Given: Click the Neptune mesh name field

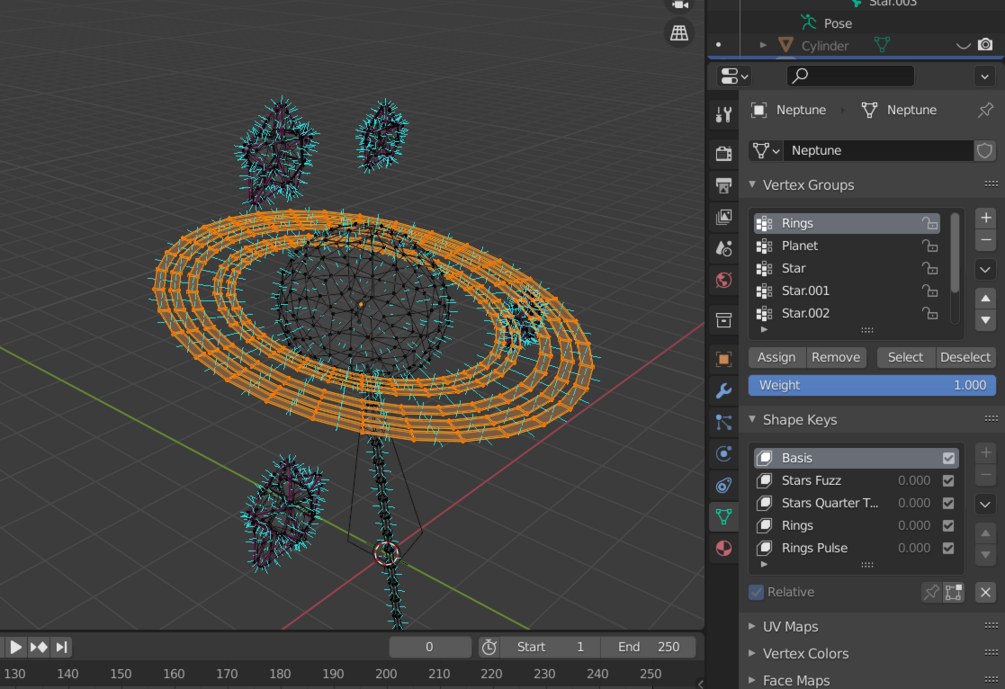Looking at the screenshot, I should point(878,151).
